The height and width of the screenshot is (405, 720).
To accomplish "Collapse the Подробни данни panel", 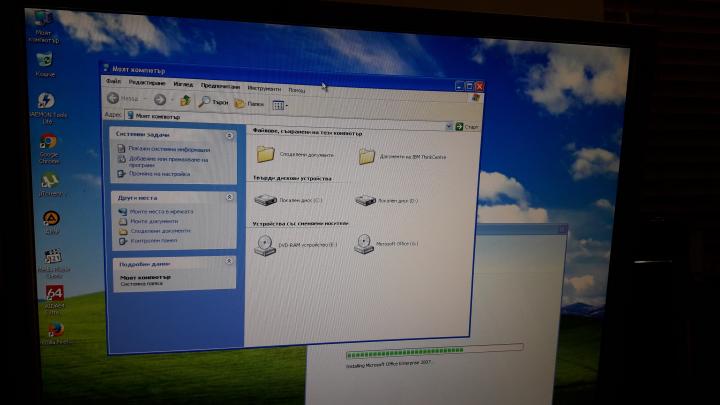I will [229, 261].
